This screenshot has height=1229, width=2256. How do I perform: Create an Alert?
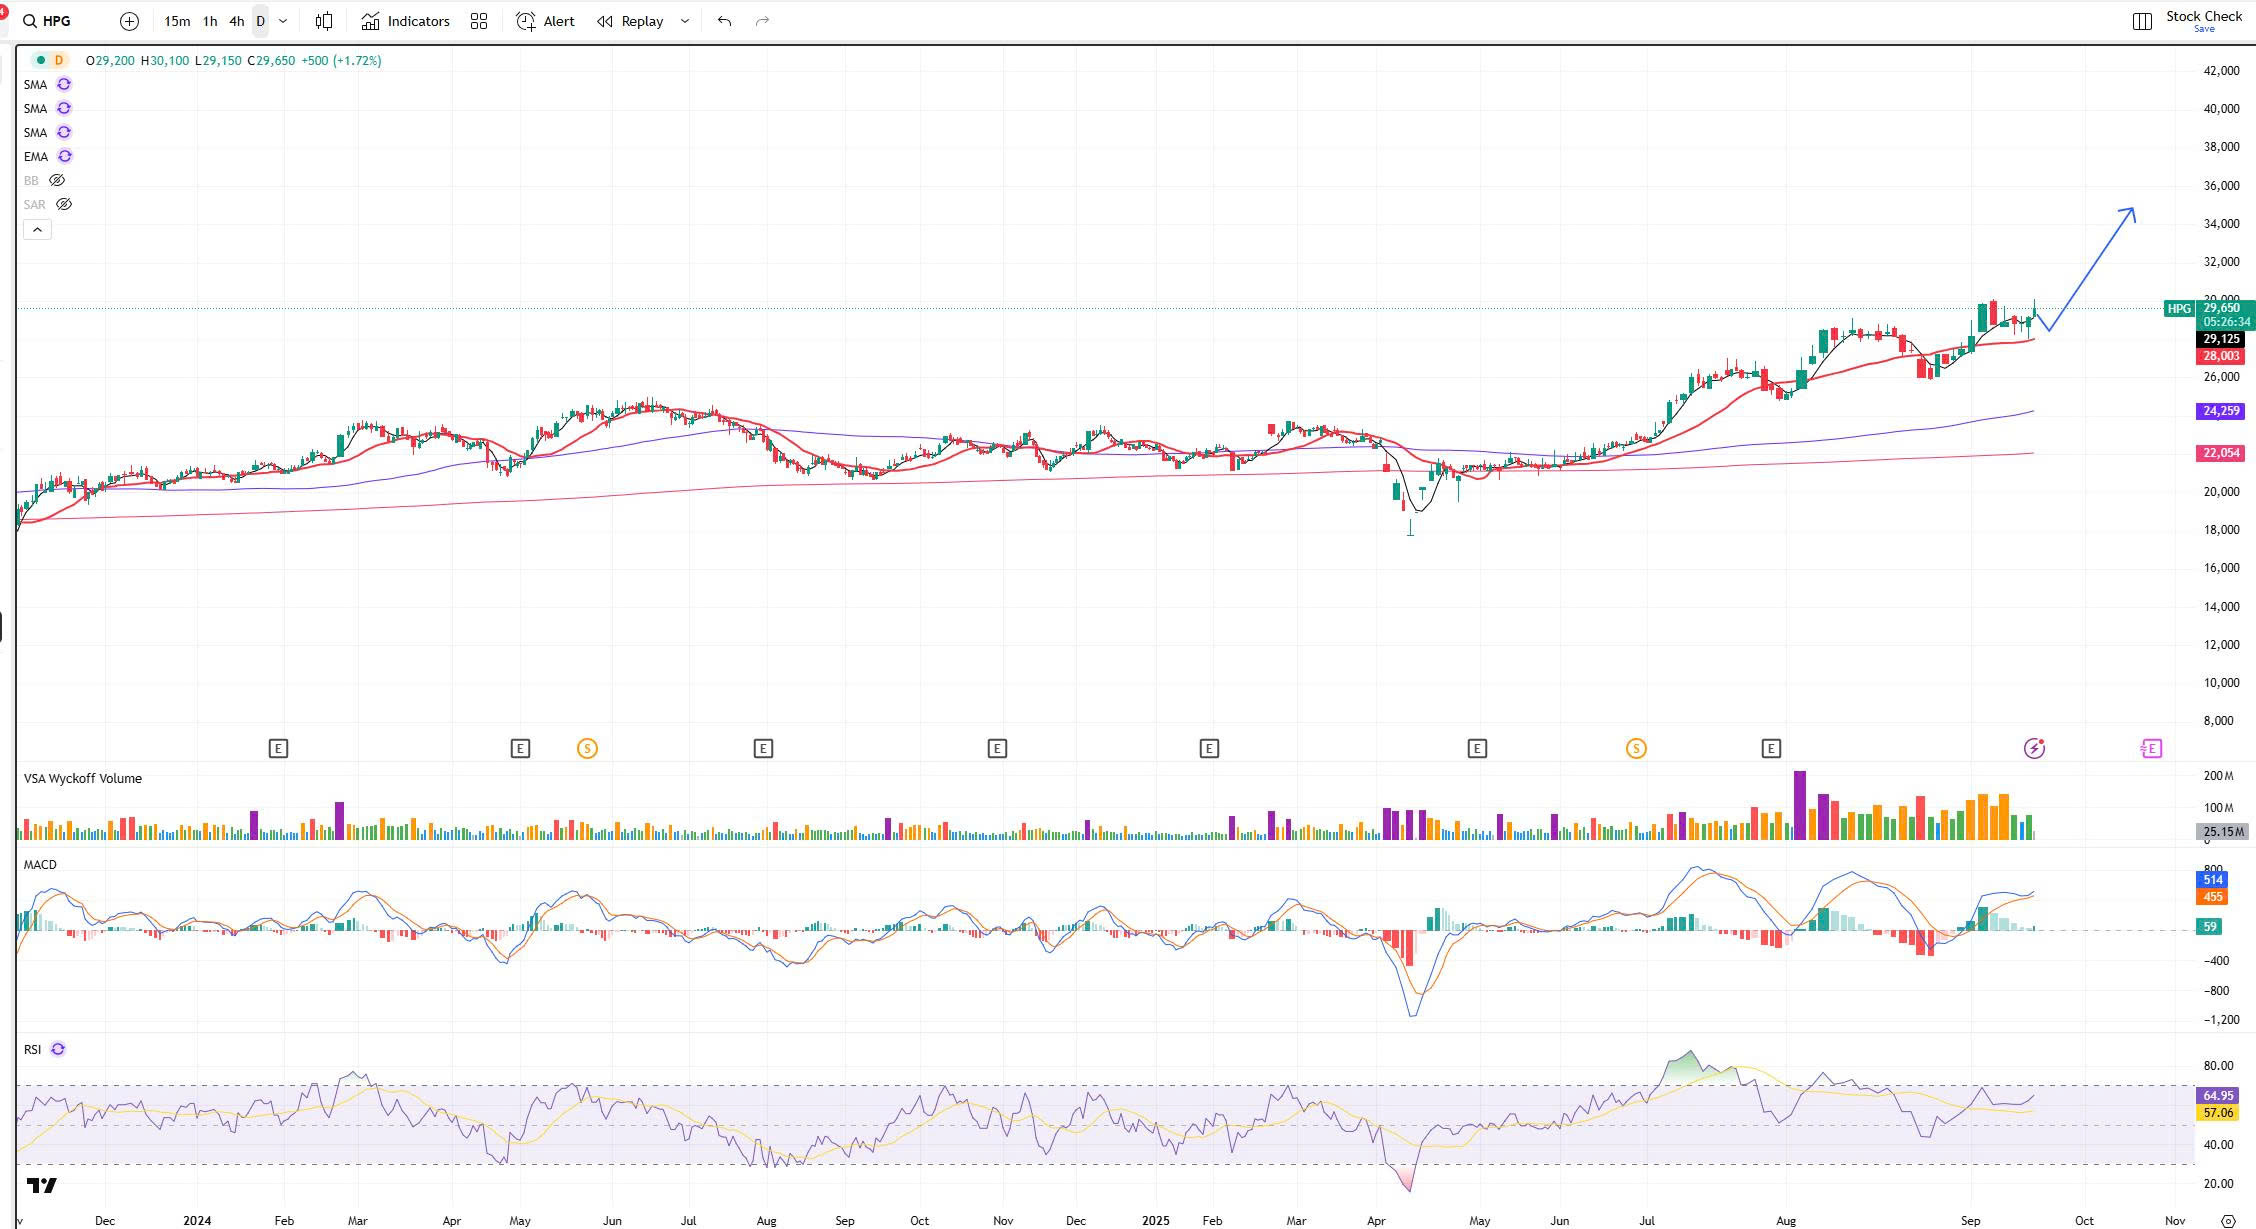point(545,21)
